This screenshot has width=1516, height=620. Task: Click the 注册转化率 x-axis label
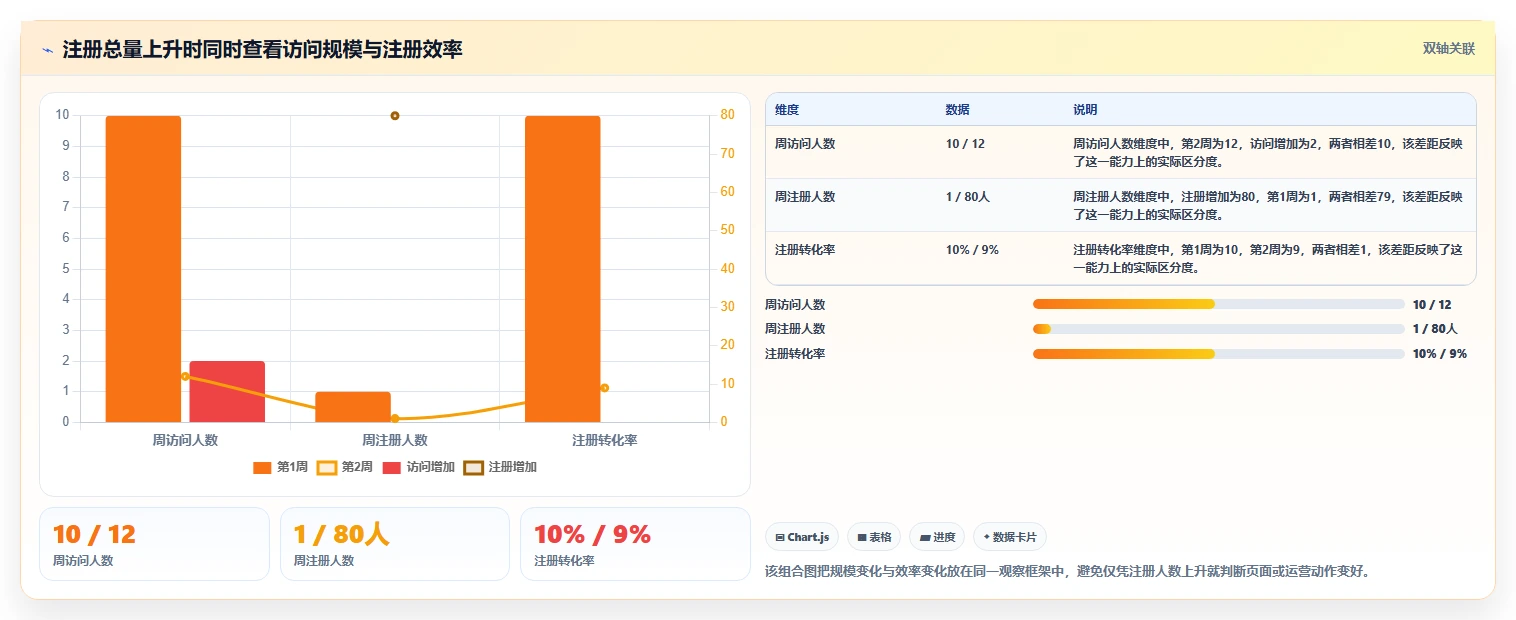605,440
